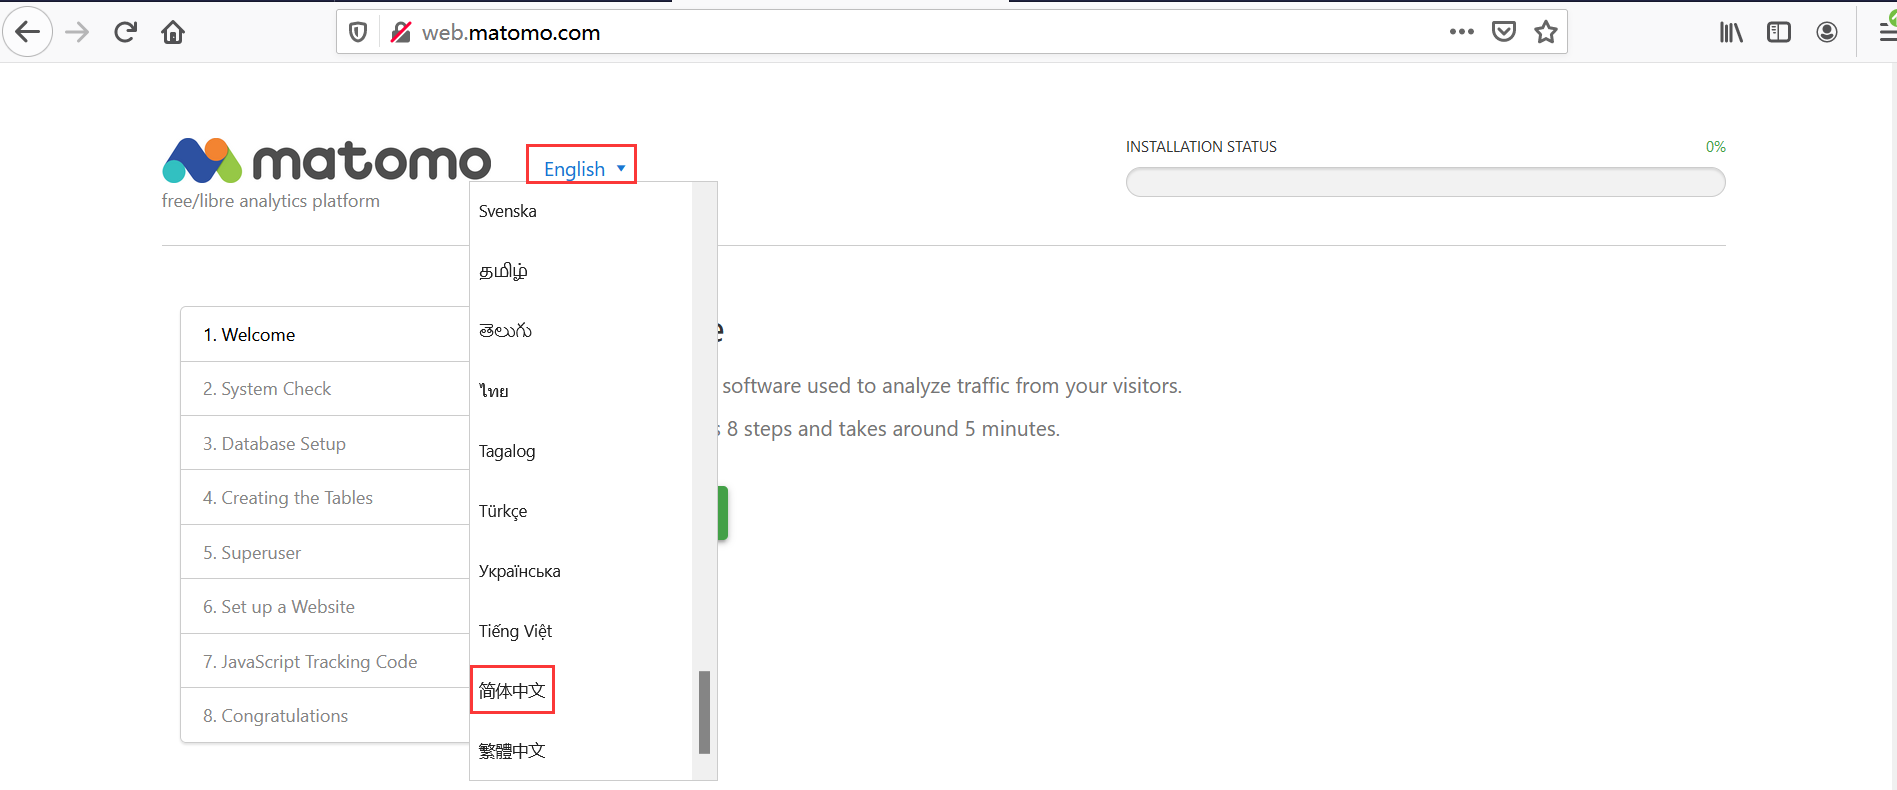
Task: Click the insecure connection lock icon
Action: [401, 32]
